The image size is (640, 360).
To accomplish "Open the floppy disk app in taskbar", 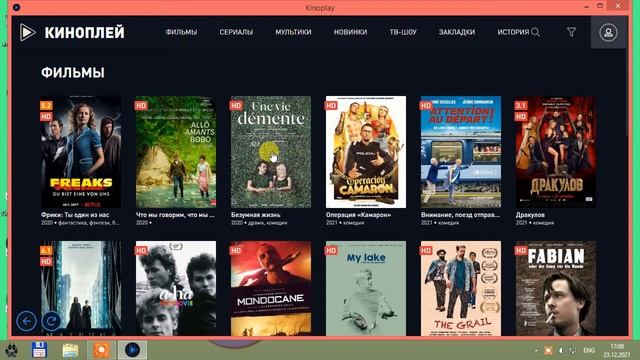I will click(x=39, y=350).
